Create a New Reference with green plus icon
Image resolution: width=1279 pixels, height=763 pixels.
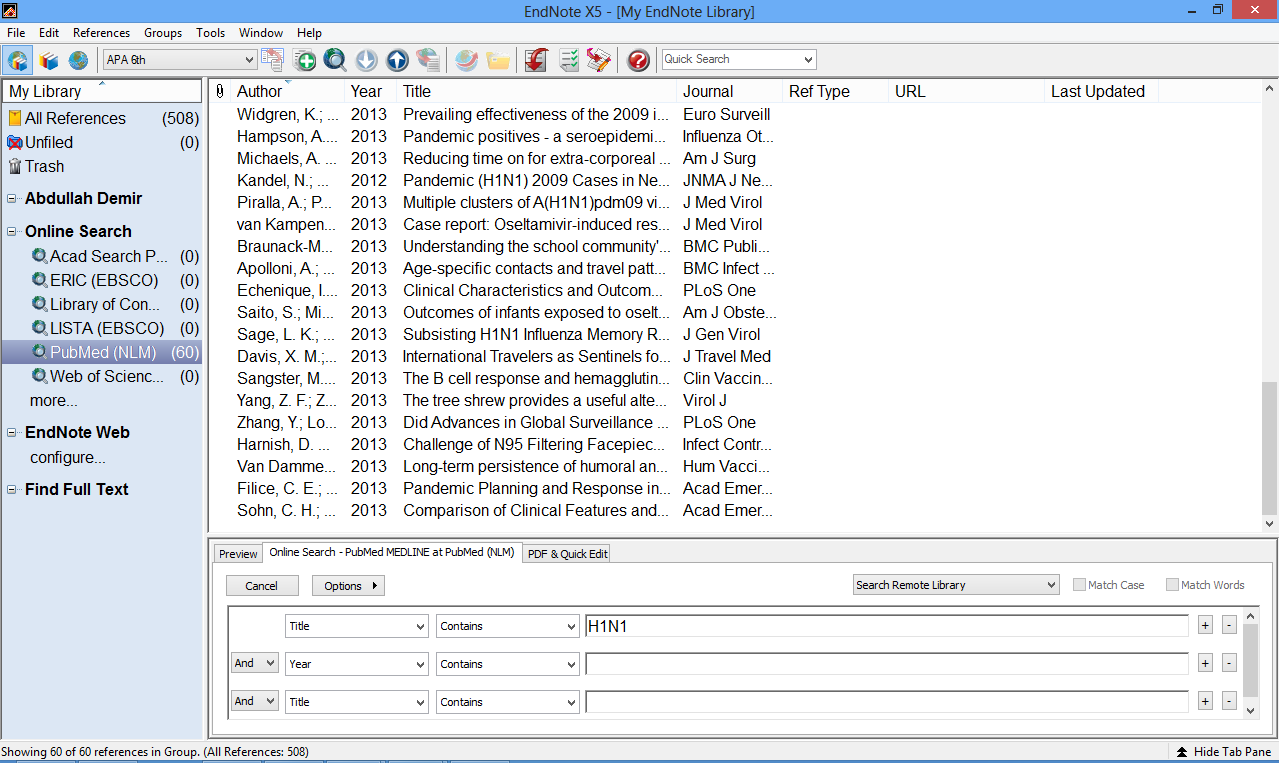(x=304, y=60)
